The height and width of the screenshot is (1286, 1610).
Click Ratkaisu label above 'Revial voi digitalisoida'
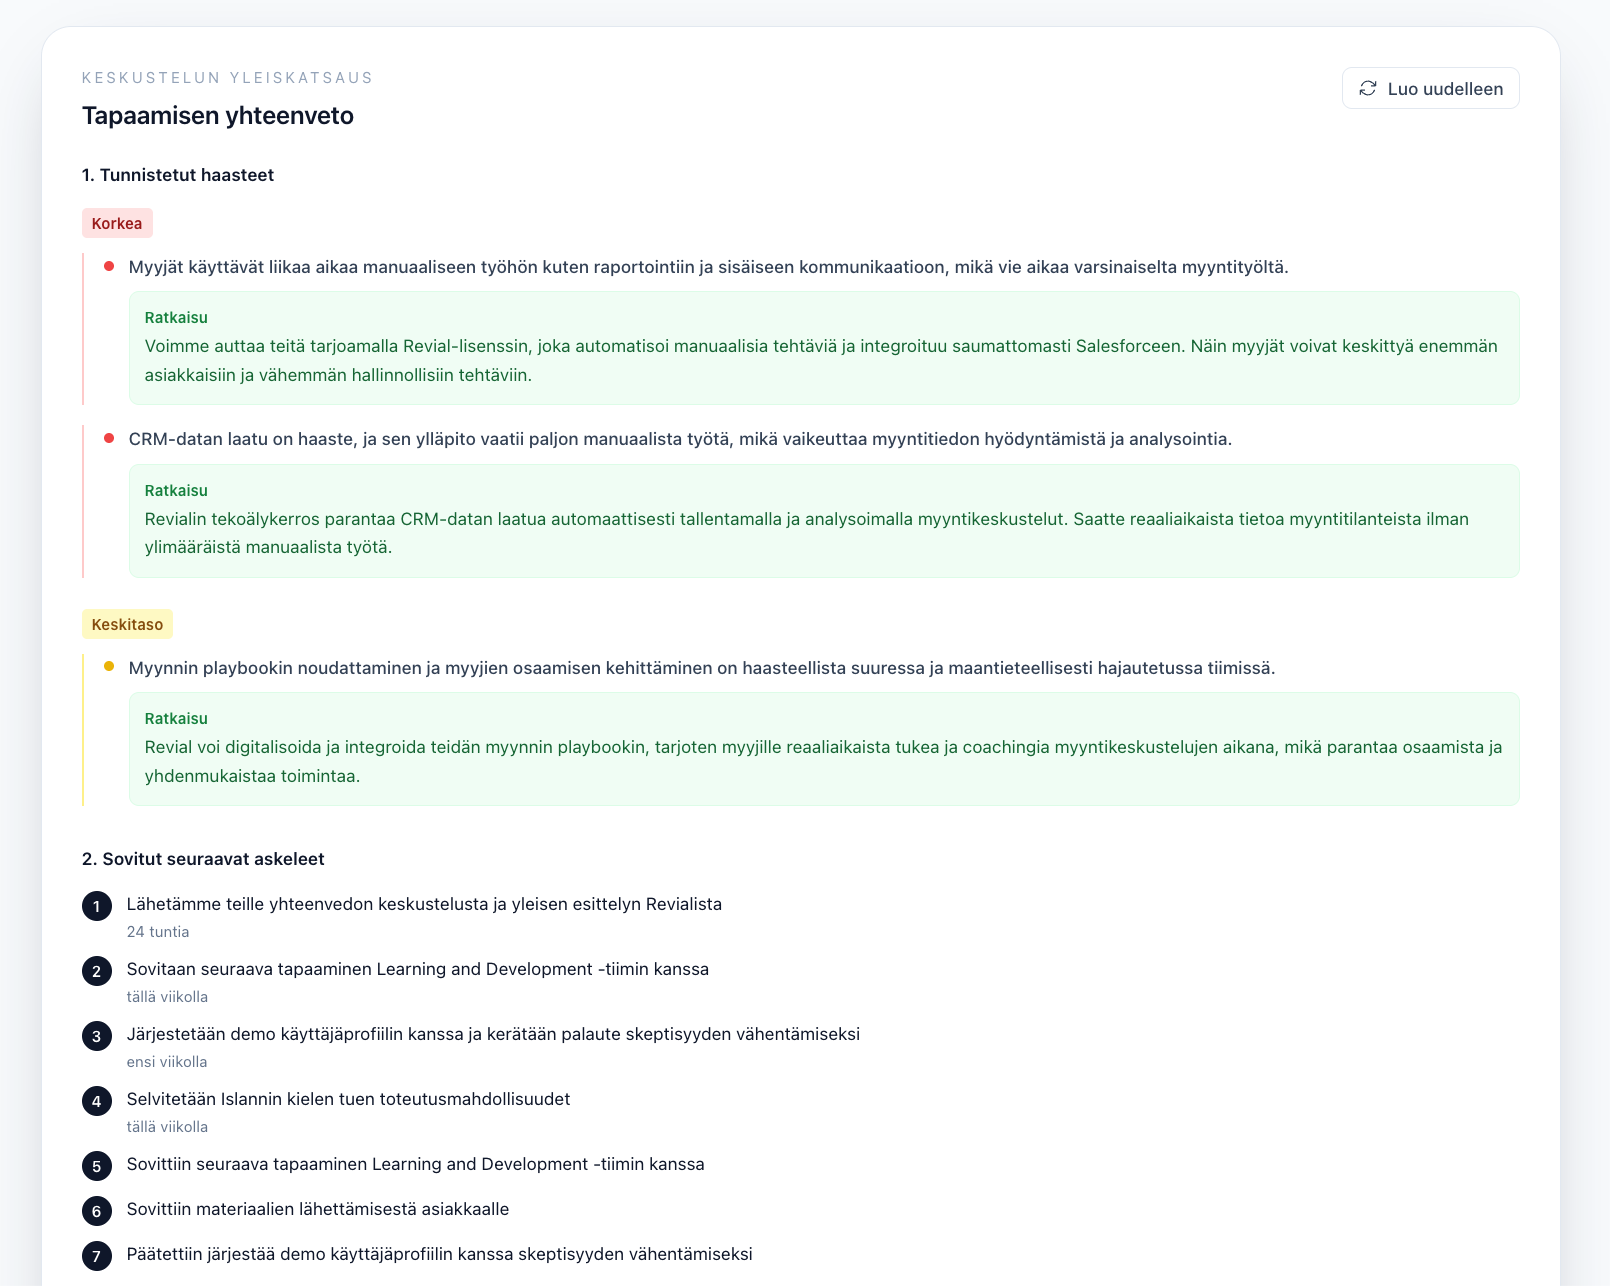point(176,719)
